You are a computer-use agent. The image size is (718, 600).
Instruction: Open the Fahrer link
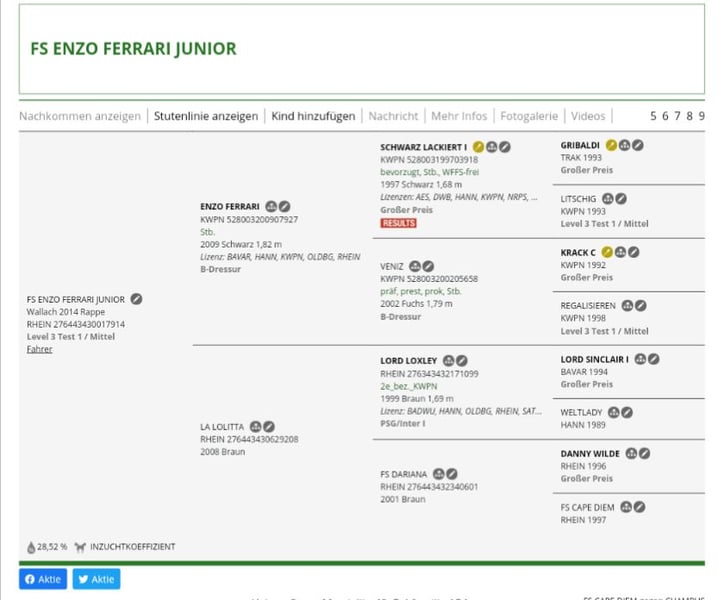point(39,349)
